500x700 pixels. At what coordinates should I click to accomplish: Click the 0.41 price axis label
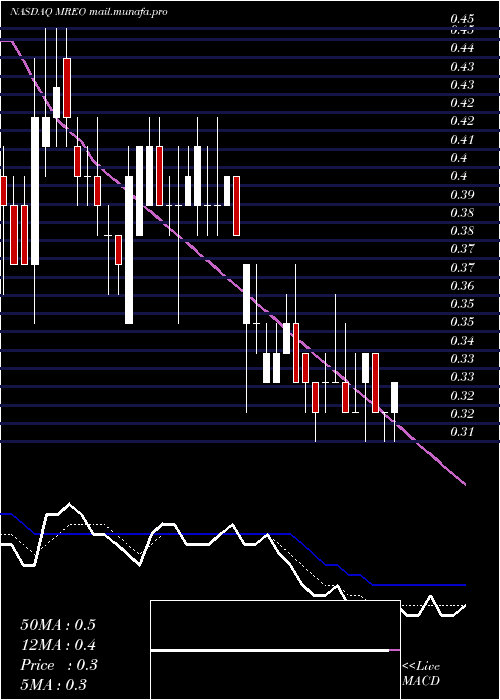coord(462,140)
